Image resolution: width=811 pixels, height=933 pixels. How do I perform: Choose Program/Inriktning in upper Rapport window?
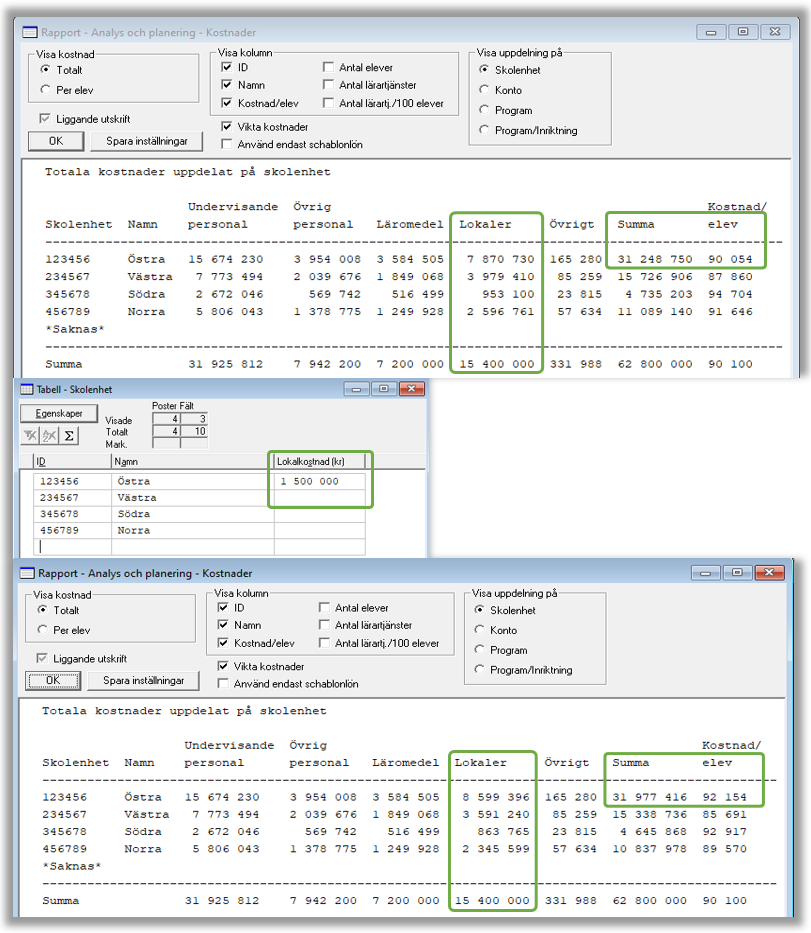click(x=484, y=130)
